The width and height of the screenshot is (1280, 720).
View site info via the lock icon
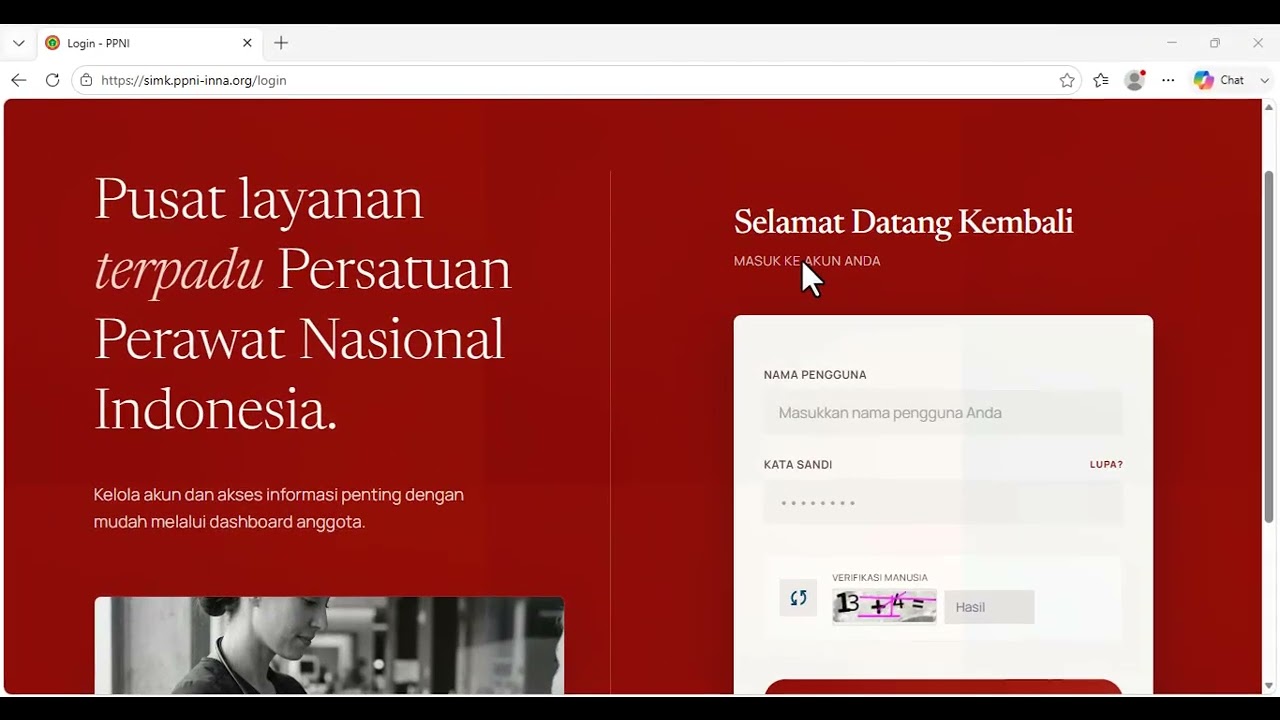pyautogui.click(x=86, y=80)
